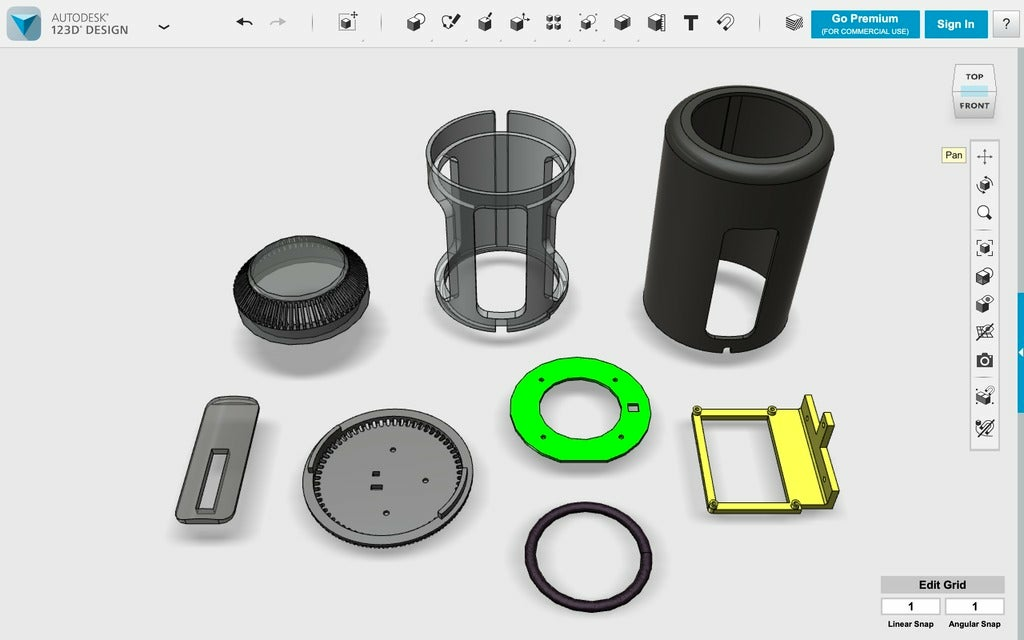Open Help with the question mark button
1024x640 pixels.
coord(1006,24)
